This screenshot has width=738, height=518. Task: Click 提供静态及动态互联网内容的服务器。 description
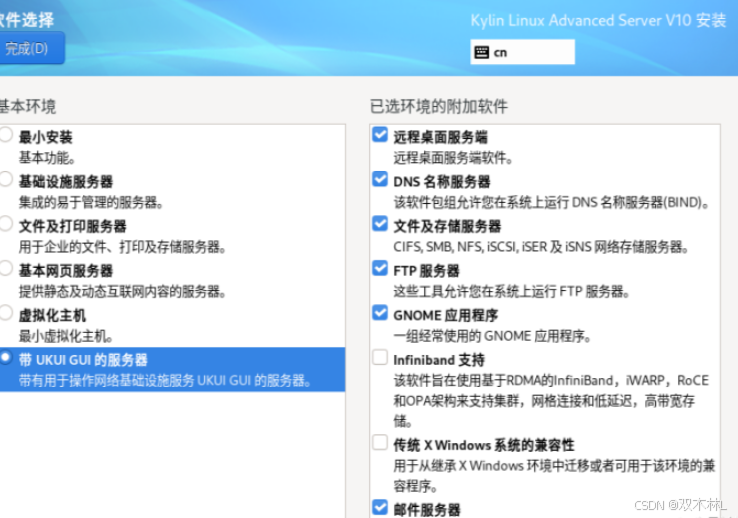(122, 292)
